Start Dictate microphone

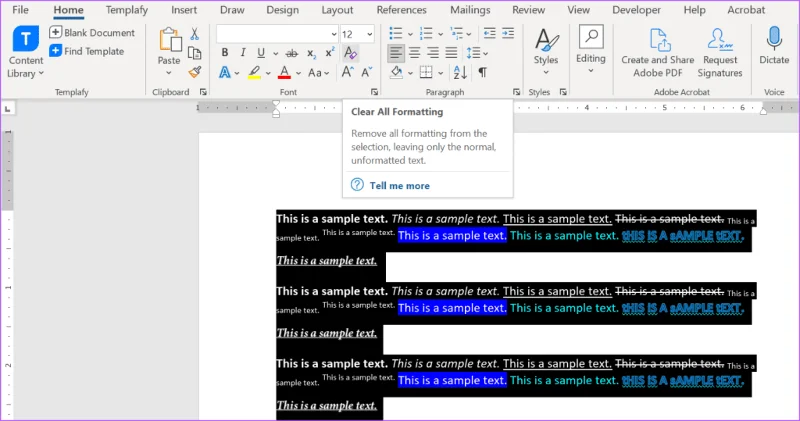[774, 45]
